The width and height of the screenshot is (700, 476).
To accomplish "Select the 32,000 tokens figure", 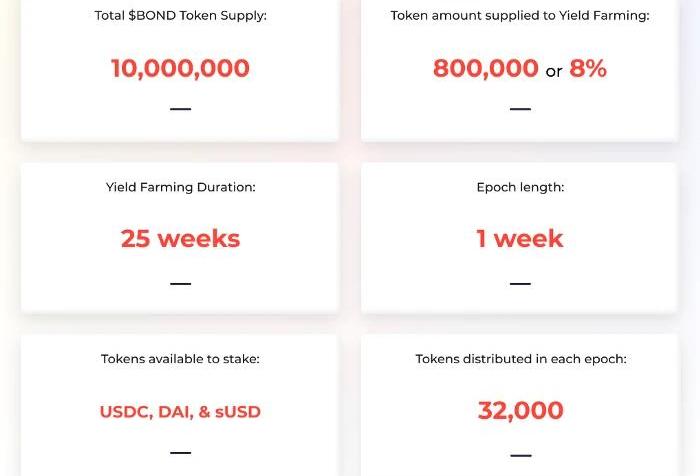I will point(520,411).
